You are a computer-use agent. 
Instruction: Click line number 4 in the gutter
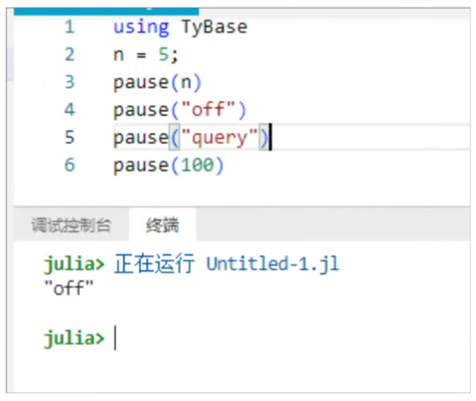pyautogui.click(x=69, y=110)
